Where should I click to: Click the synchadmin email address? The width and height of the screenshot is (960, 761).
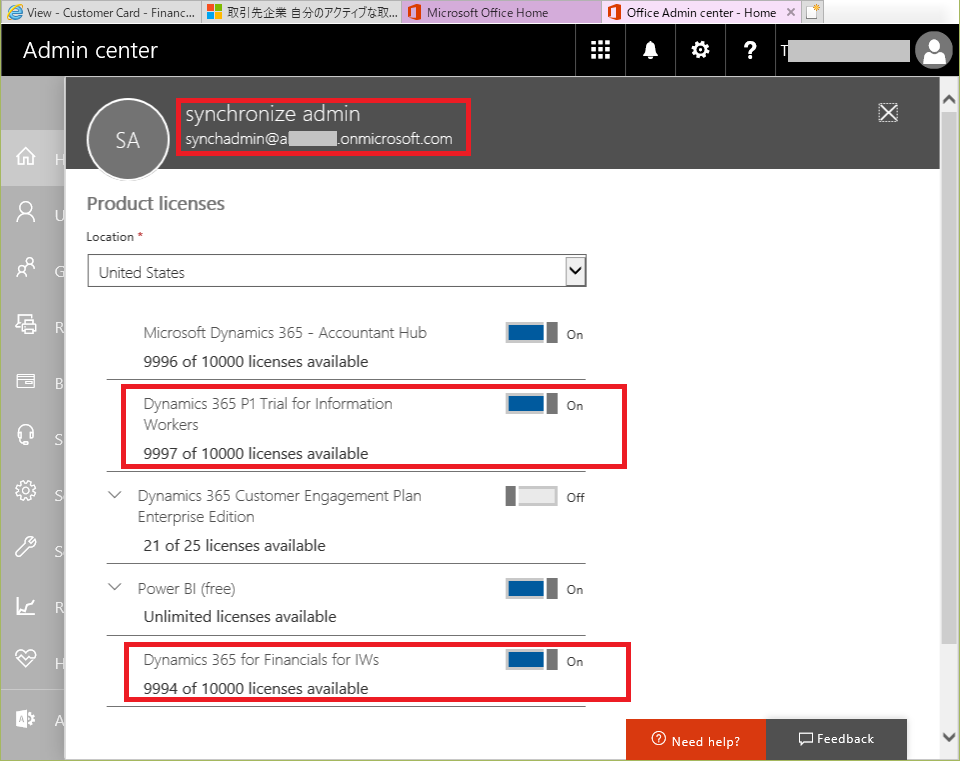pos(319,139)
